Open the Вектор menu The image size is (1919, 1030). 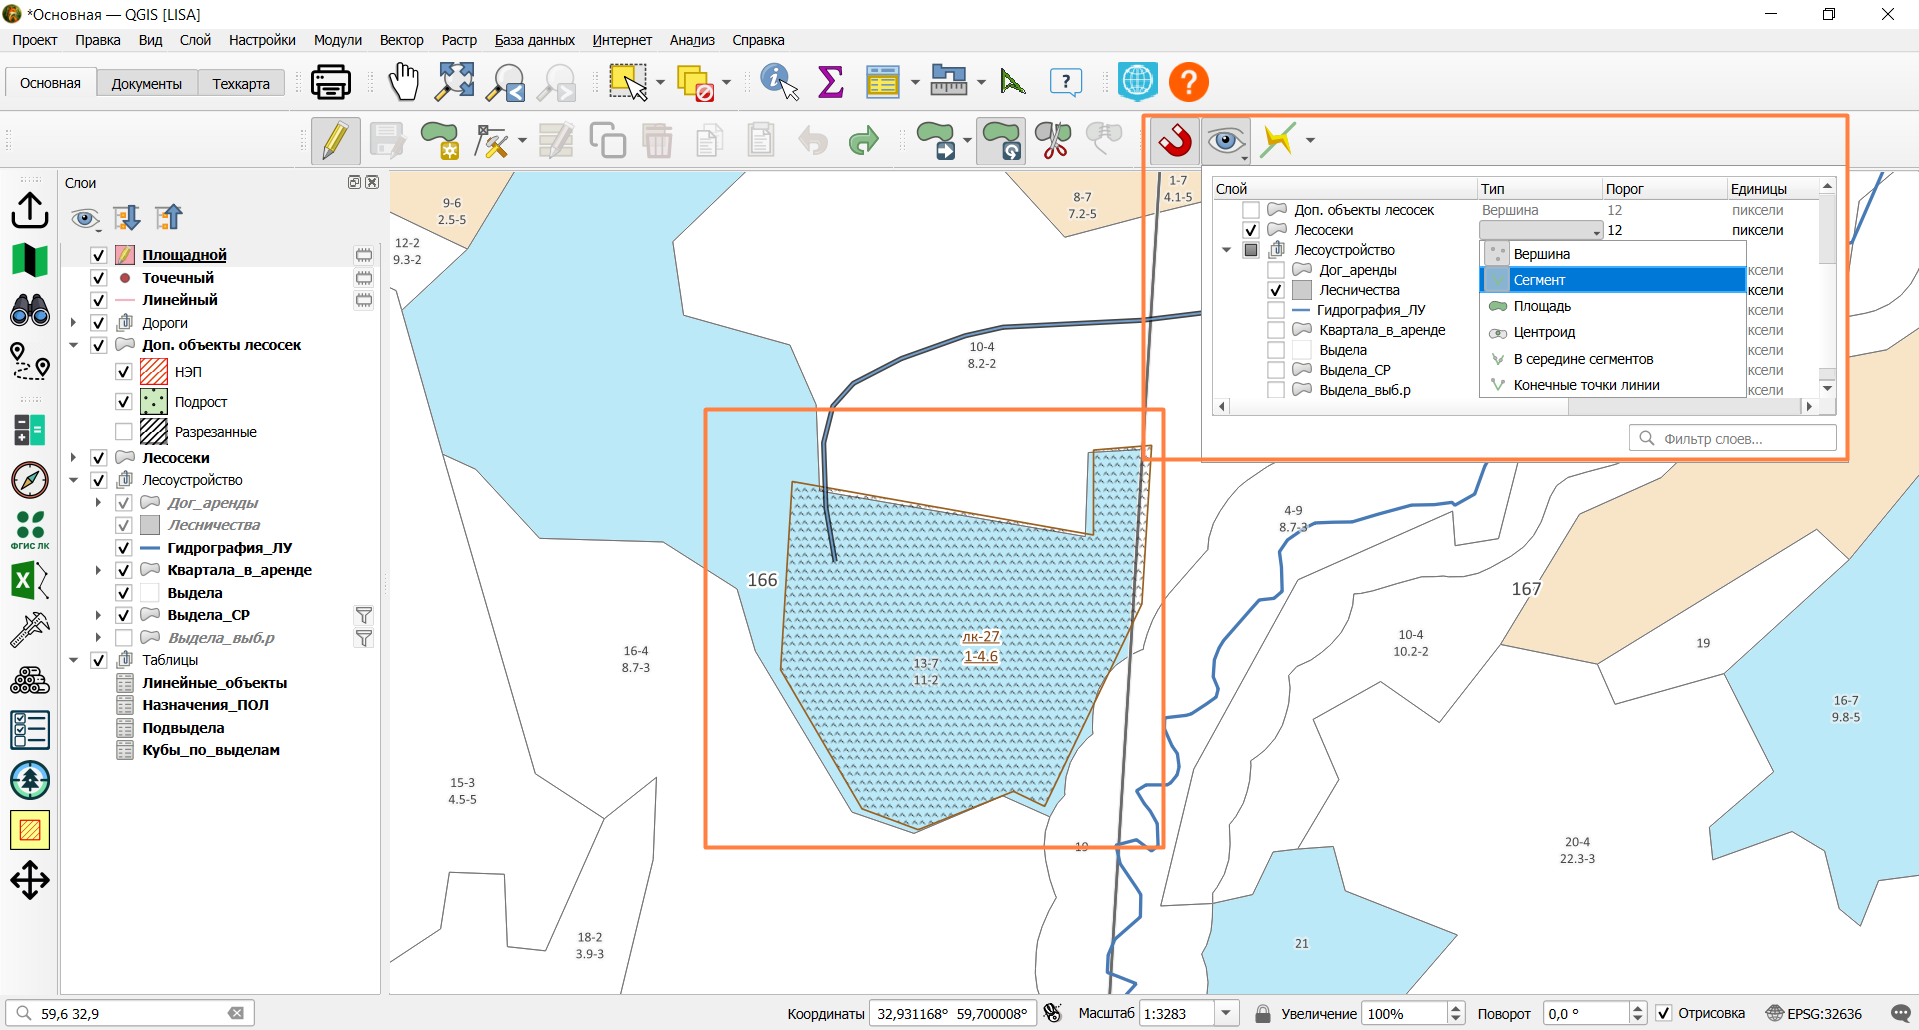[x=401, y=40]
